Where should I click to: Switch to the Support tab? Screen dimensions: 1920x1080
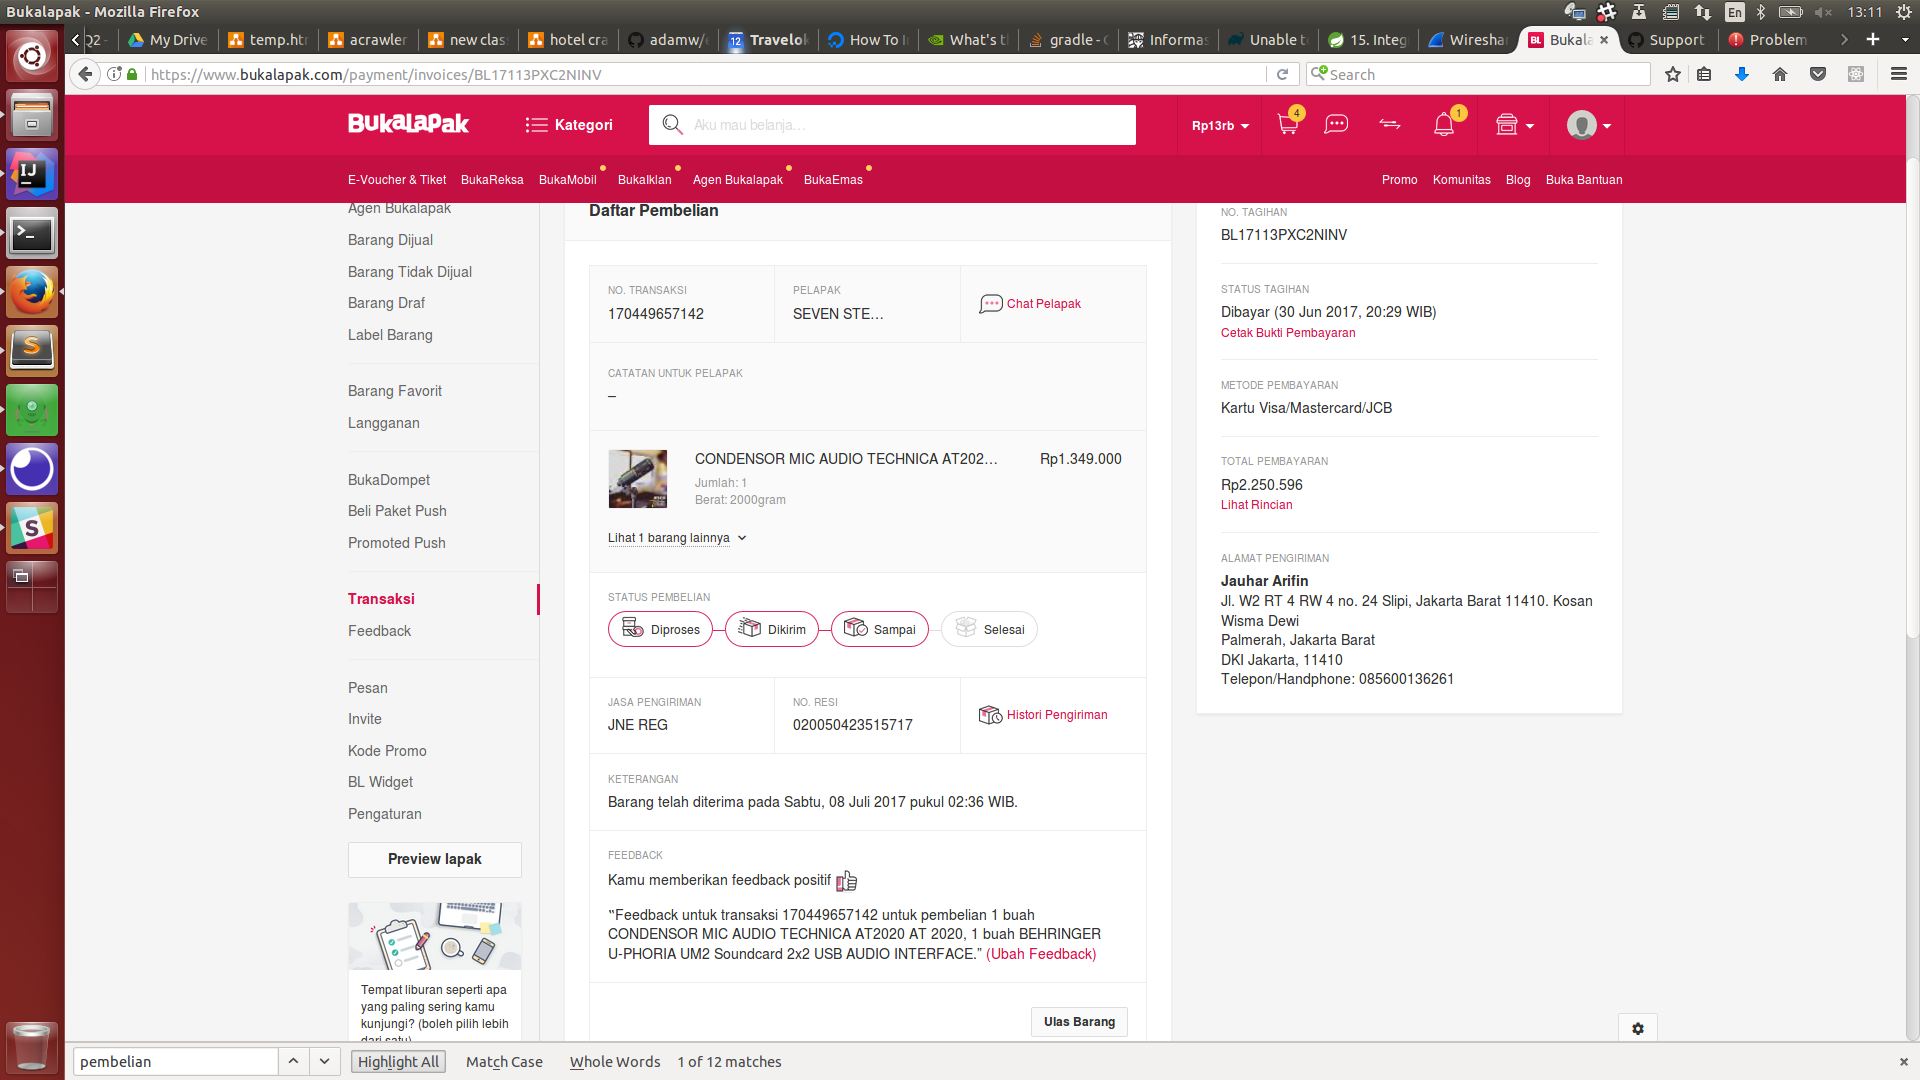tap(1667, 40)
